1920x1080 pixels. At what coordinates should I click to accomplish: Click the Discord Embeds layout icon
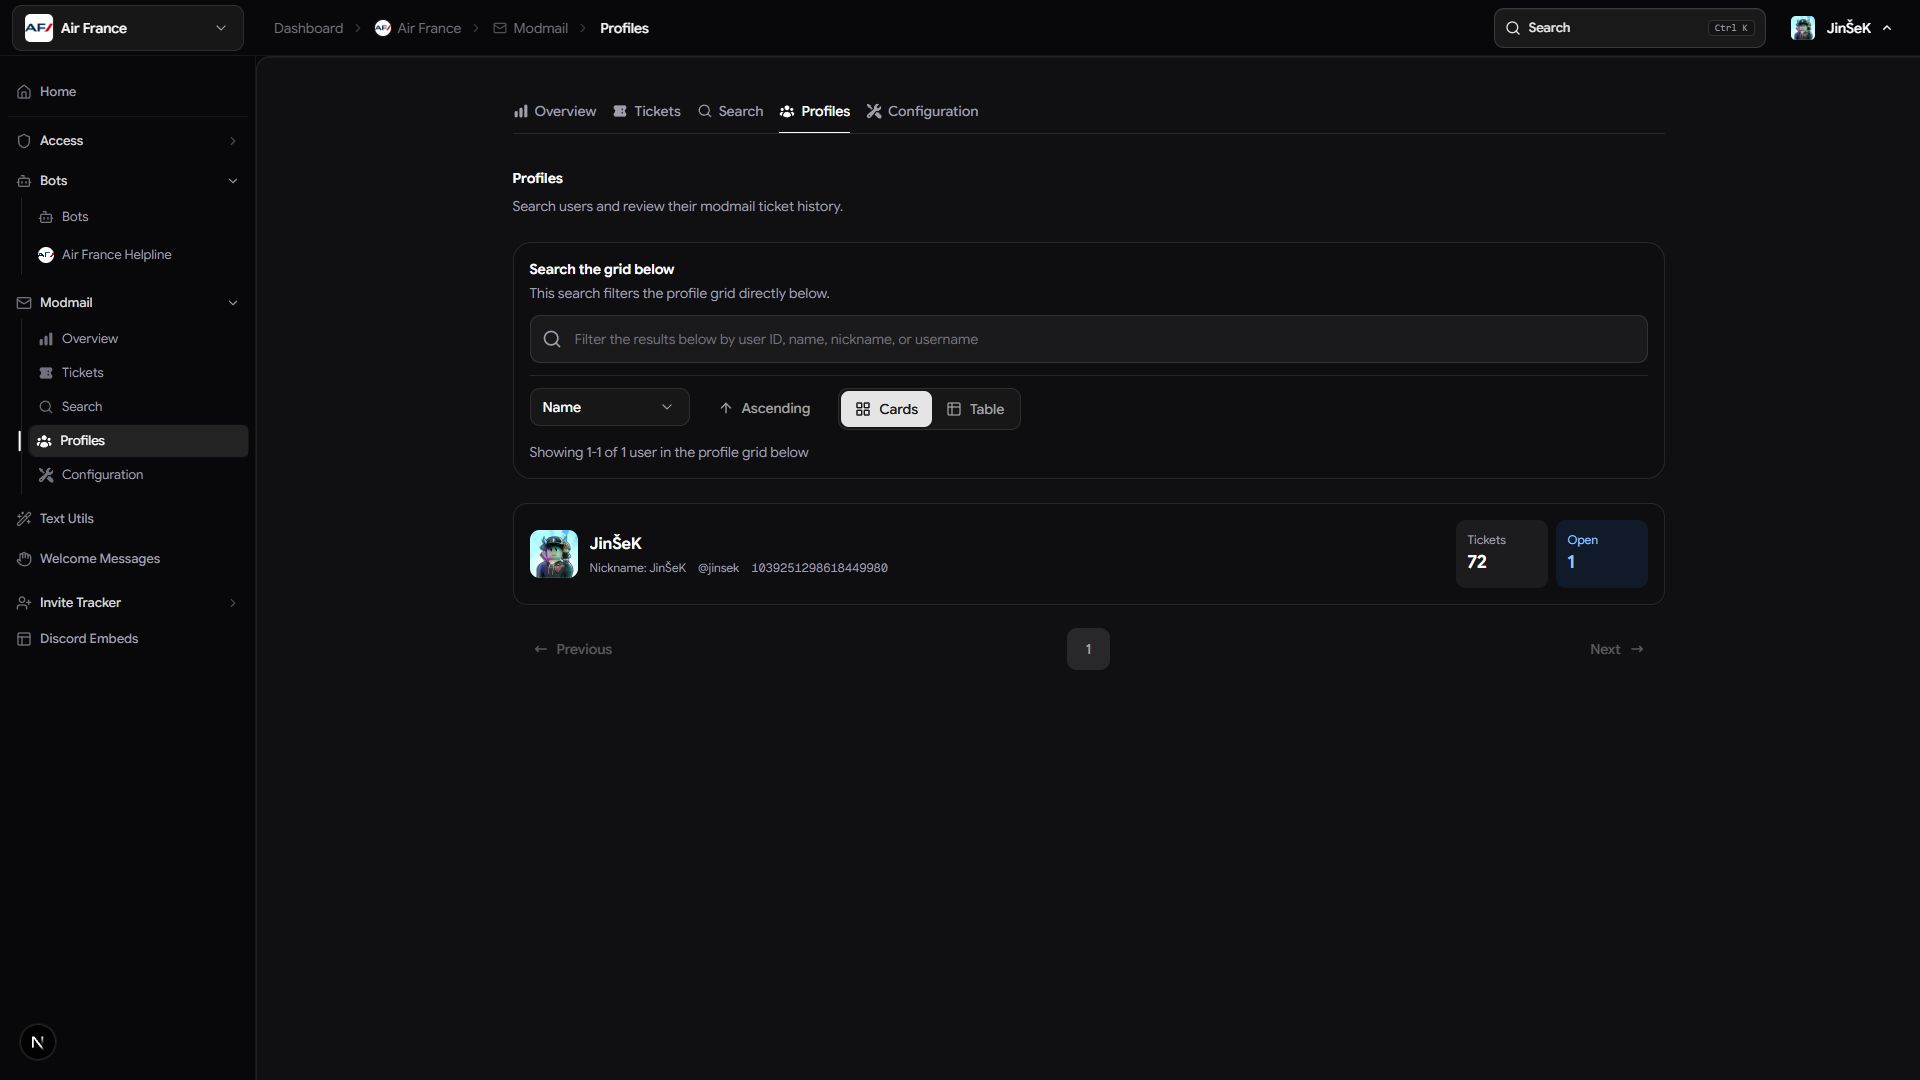click(x=24, y=639)
